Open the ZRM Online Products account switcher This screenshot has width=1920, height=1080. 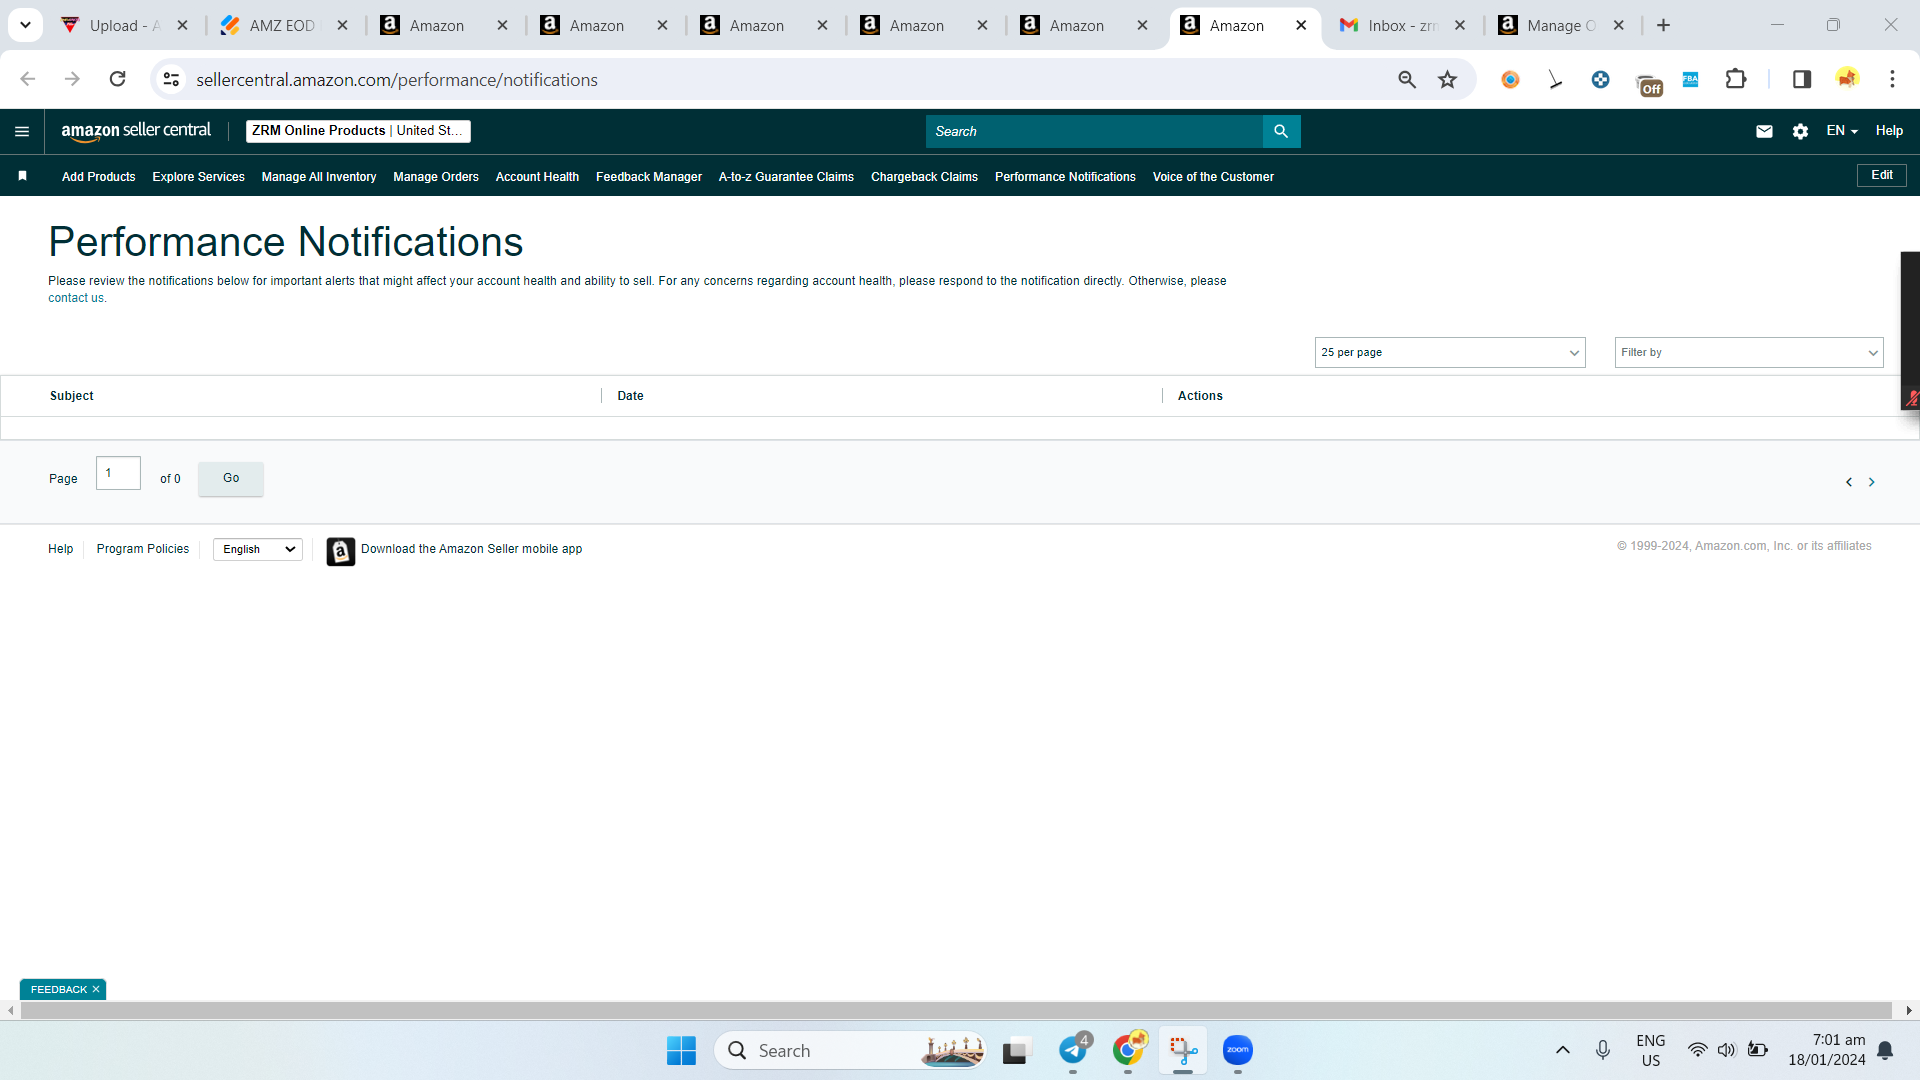click(358, 131)
